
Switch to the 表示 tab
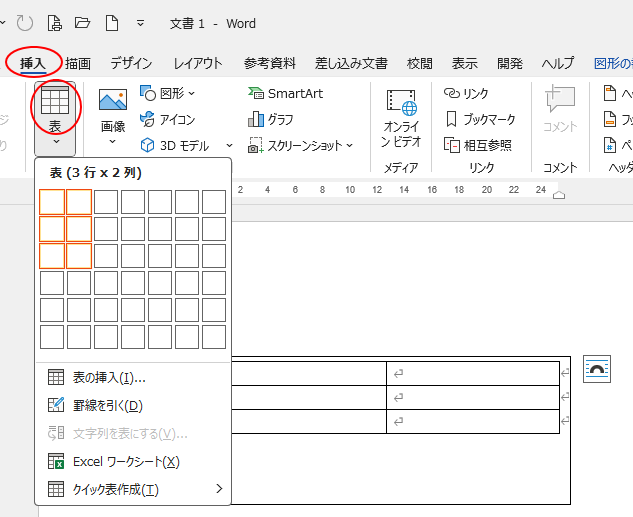tap(465, 63)
